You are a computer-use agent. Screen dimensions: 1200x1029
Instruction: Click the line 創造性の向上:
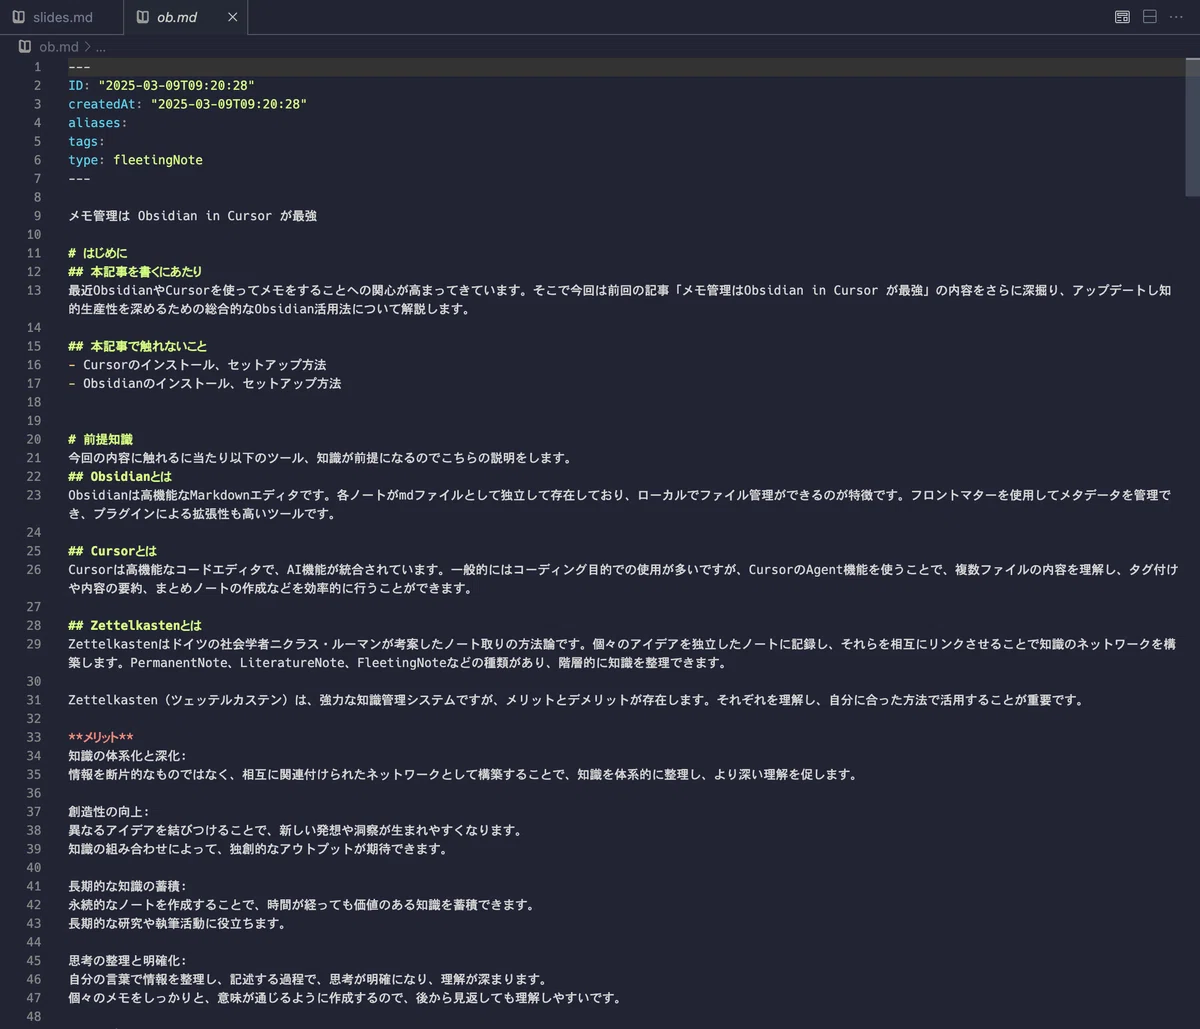[108, 811]
